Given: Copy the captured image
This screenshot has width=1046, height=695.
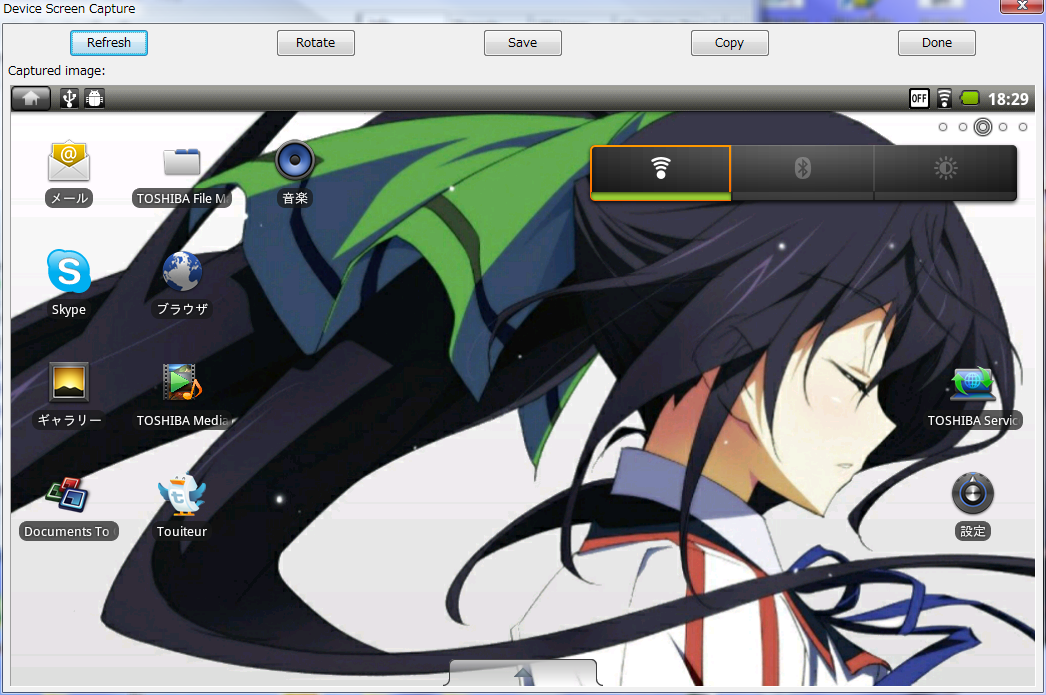Looking at the screenshot, I should click(x=729, y=43).
